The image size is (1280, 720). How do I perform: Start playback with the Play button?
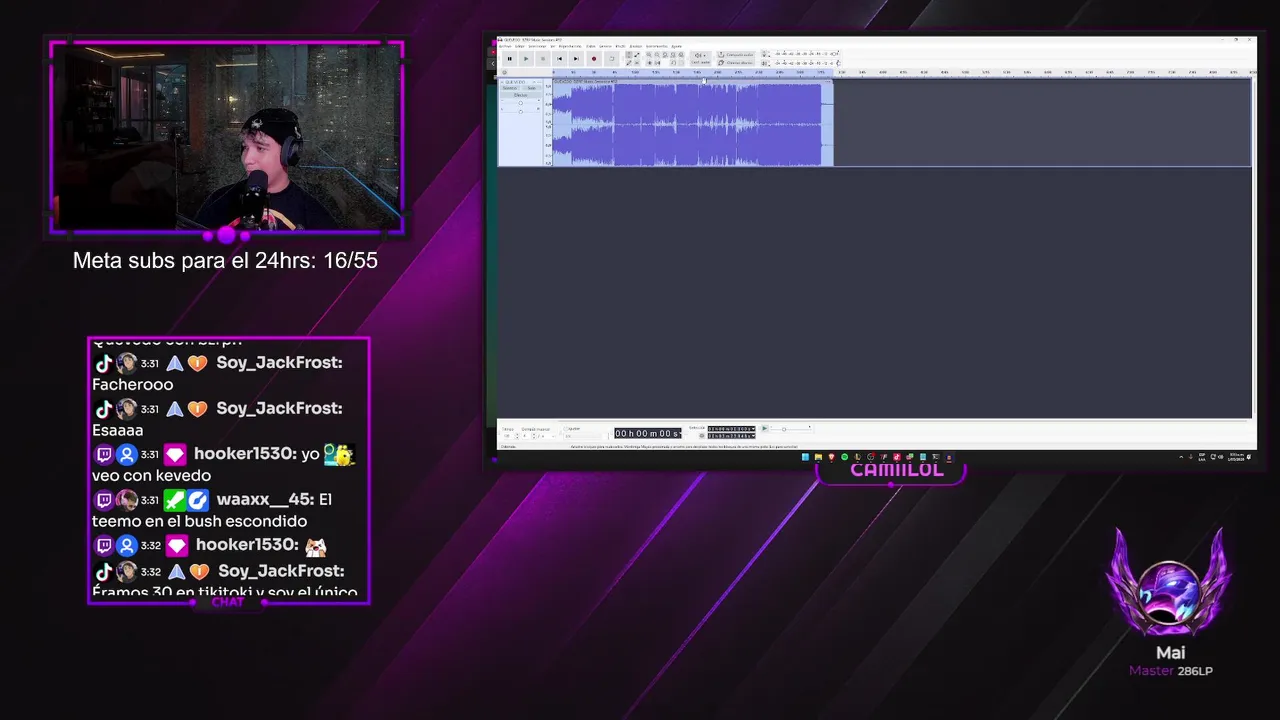pyautogui.click(x=526, y=59)
